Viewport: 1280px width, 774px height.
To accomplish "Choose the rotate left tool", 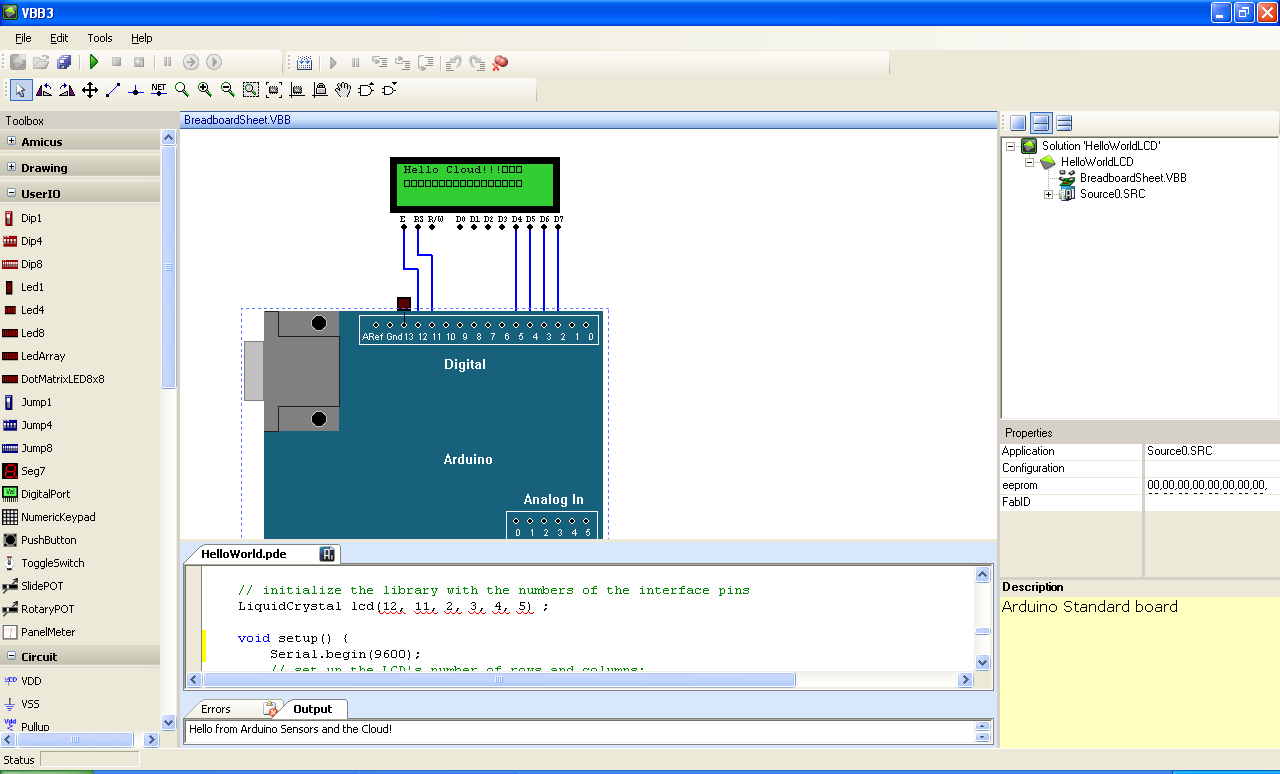I will (x=44, y=90).
